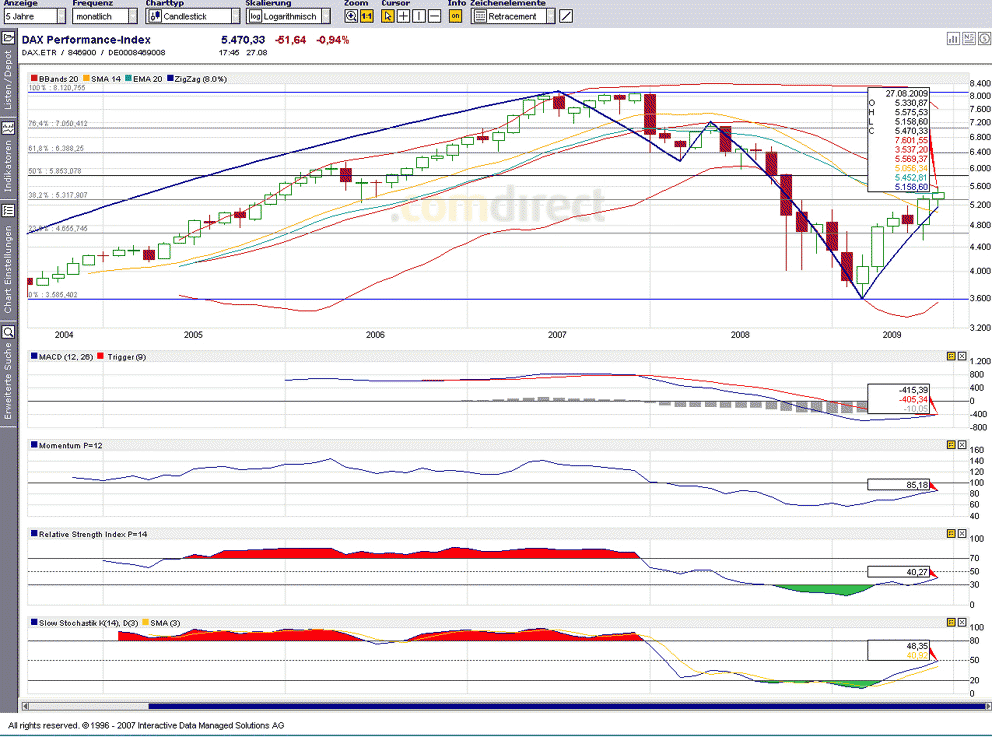Open the Anzeige time range dropdown
Screen dimensions: 992x737
(35, 16)
